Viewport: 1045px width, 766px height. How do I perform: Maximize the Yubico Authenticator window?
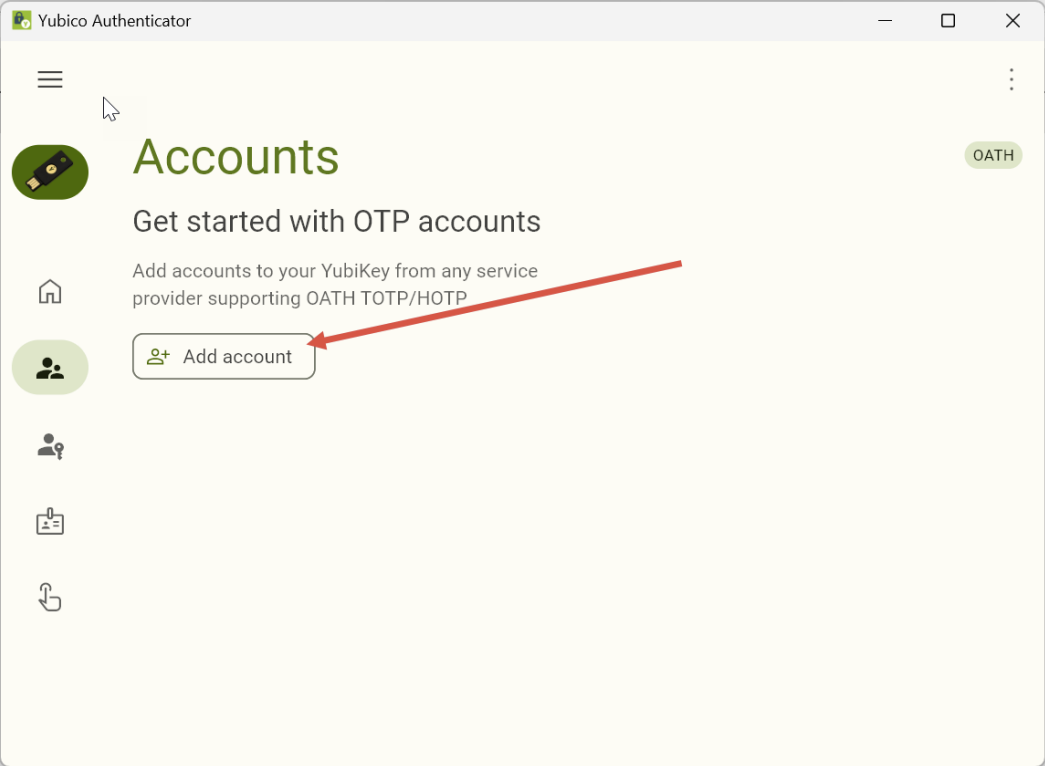coord(948,21)
